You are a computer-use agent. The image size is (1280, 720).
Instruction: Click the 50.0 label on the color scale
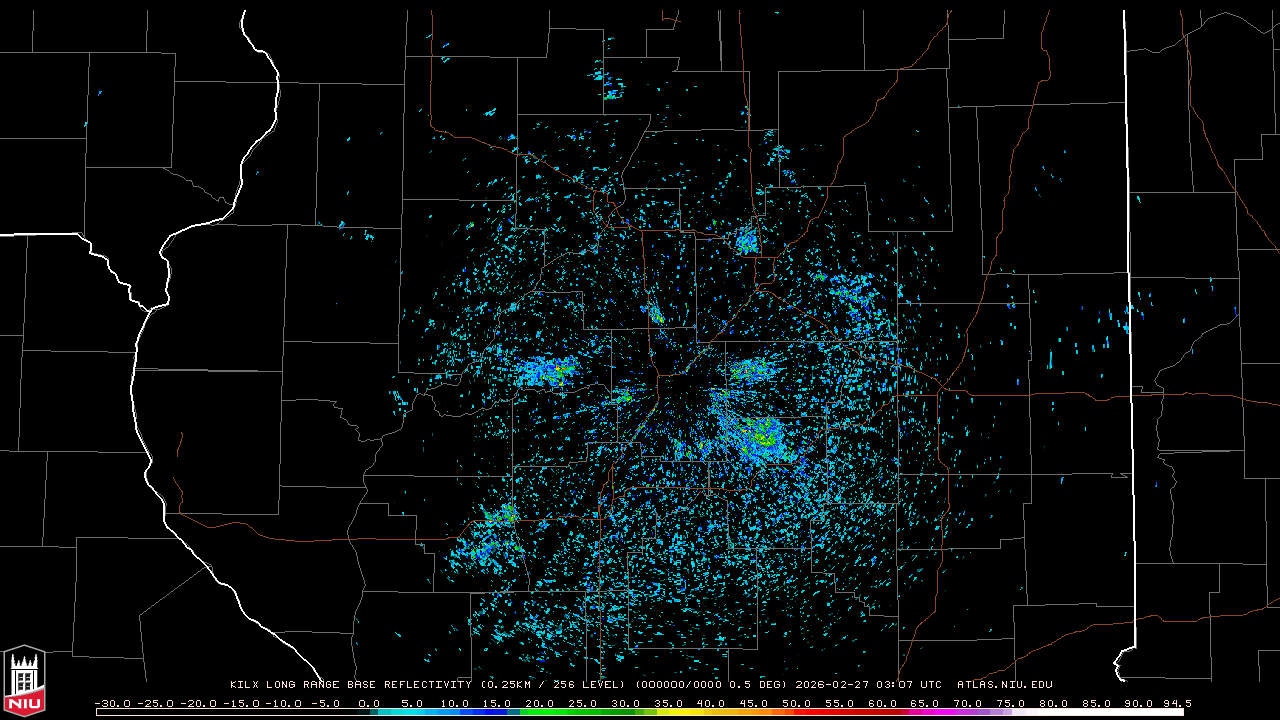tap(797, 703)
